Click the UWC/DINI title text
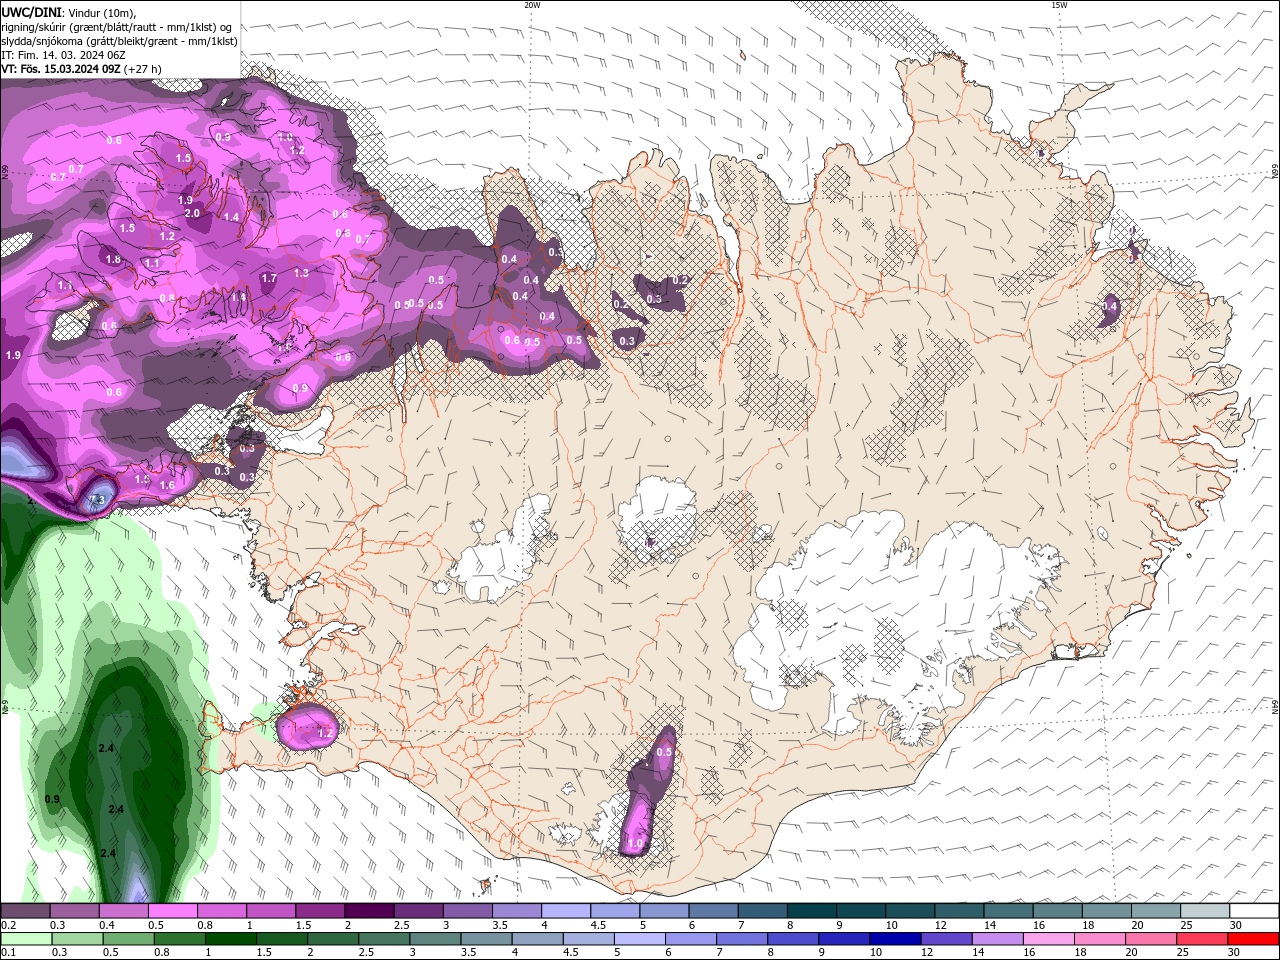Viewport: 1280px width, 960px height. pyautogui.click(x=32, y=11)
